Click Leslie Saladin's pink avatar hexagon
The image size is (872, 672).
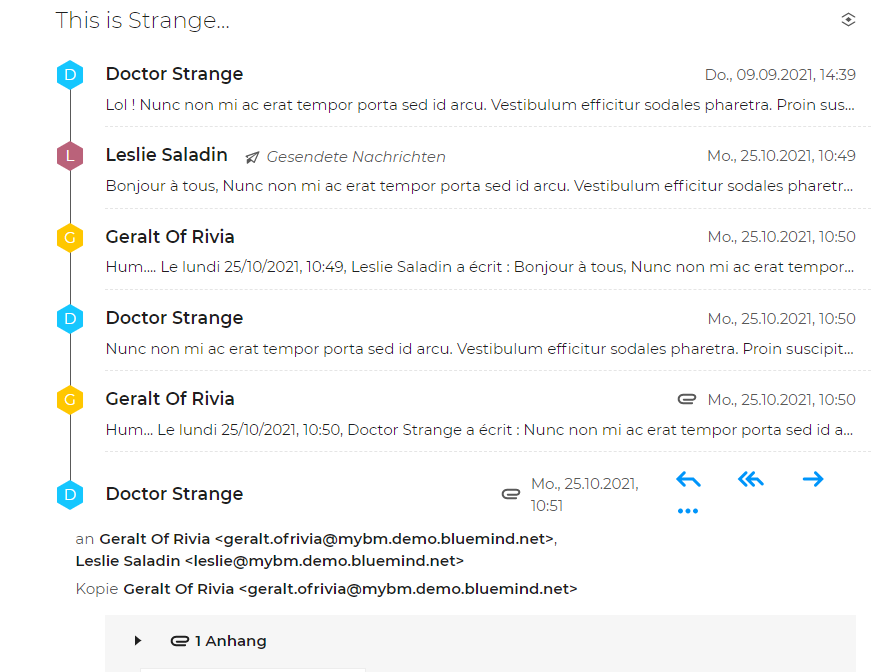[x=69, y=156]
